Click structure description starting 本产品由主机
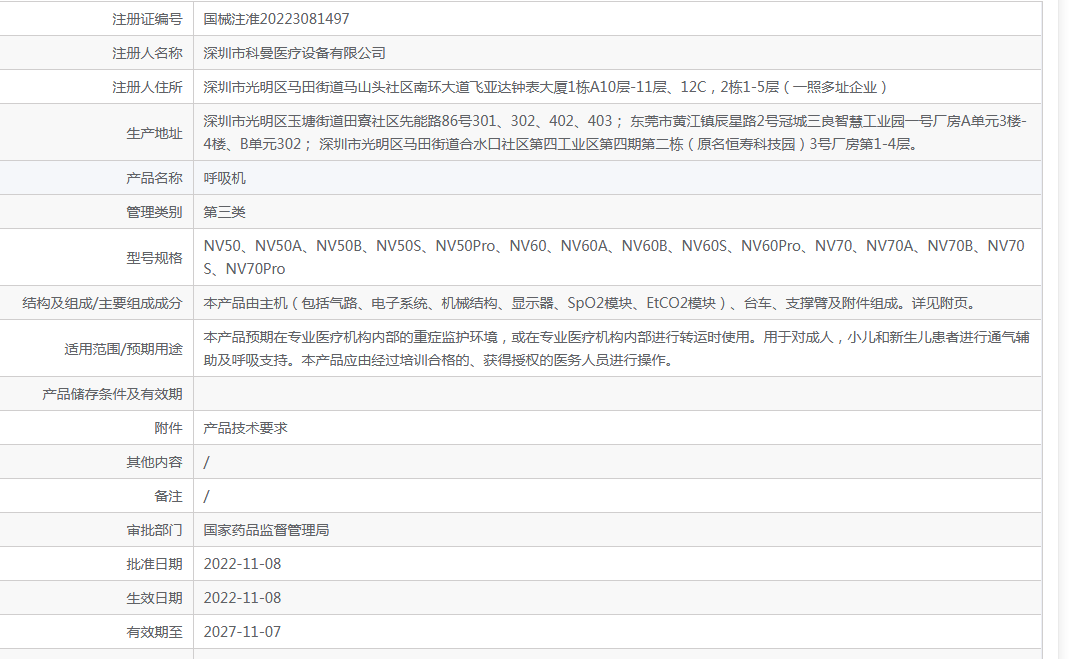 click(591, 303)
